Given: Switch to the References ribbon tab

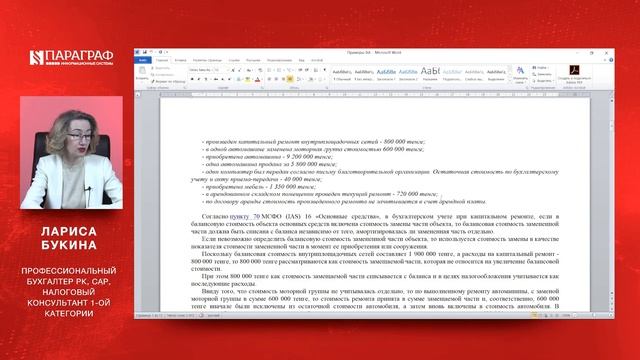Looking at the screenshot, I should pyautogui.click(x=234, y=60).
